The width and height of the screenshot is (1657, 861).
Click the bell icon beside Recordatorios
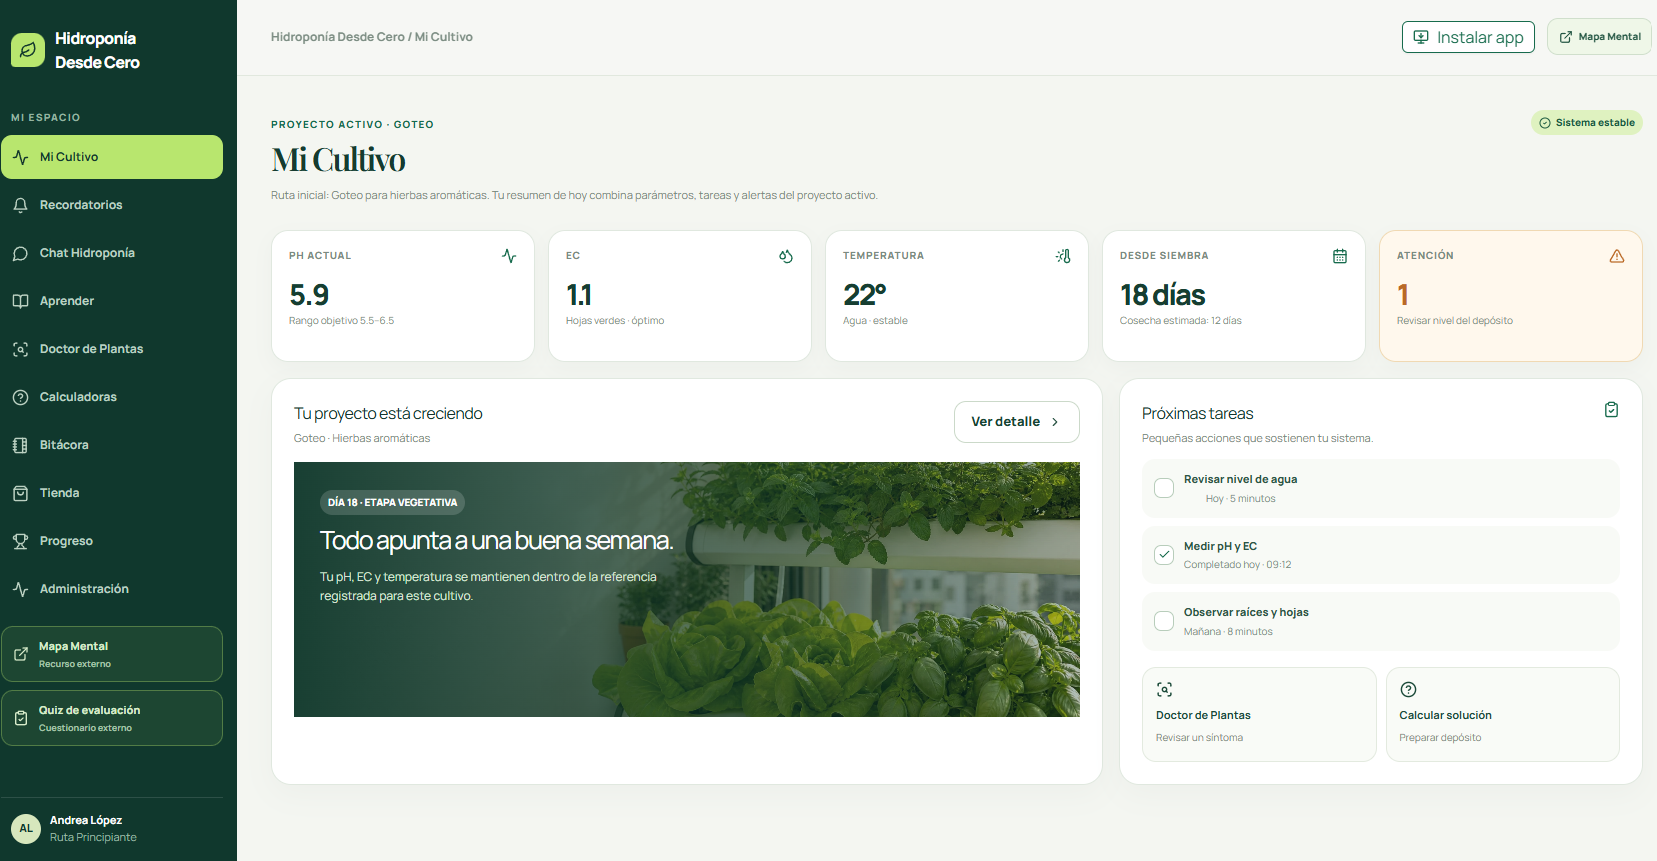(x=20, y=205)
